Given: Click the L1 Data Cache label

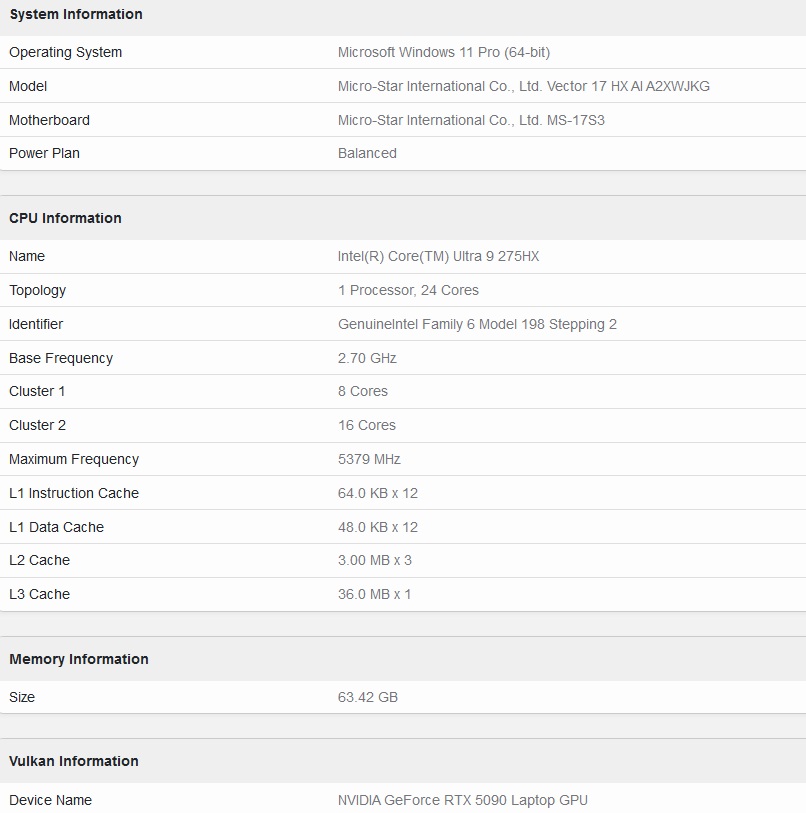Looking at the screenshot, I should pos(57,527).
